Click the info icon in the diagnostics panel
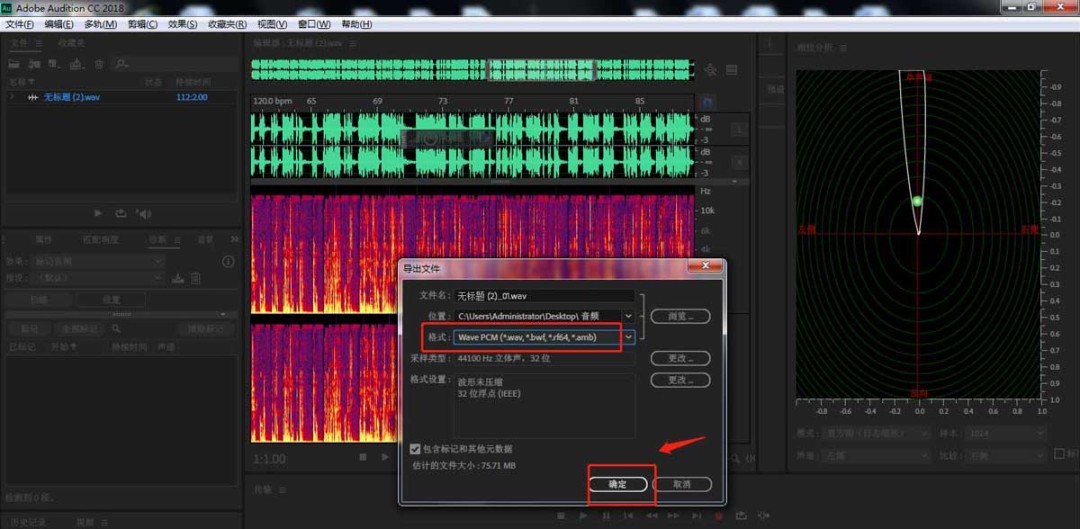The height and width of the screenshot is (529, 1080). 228,261
